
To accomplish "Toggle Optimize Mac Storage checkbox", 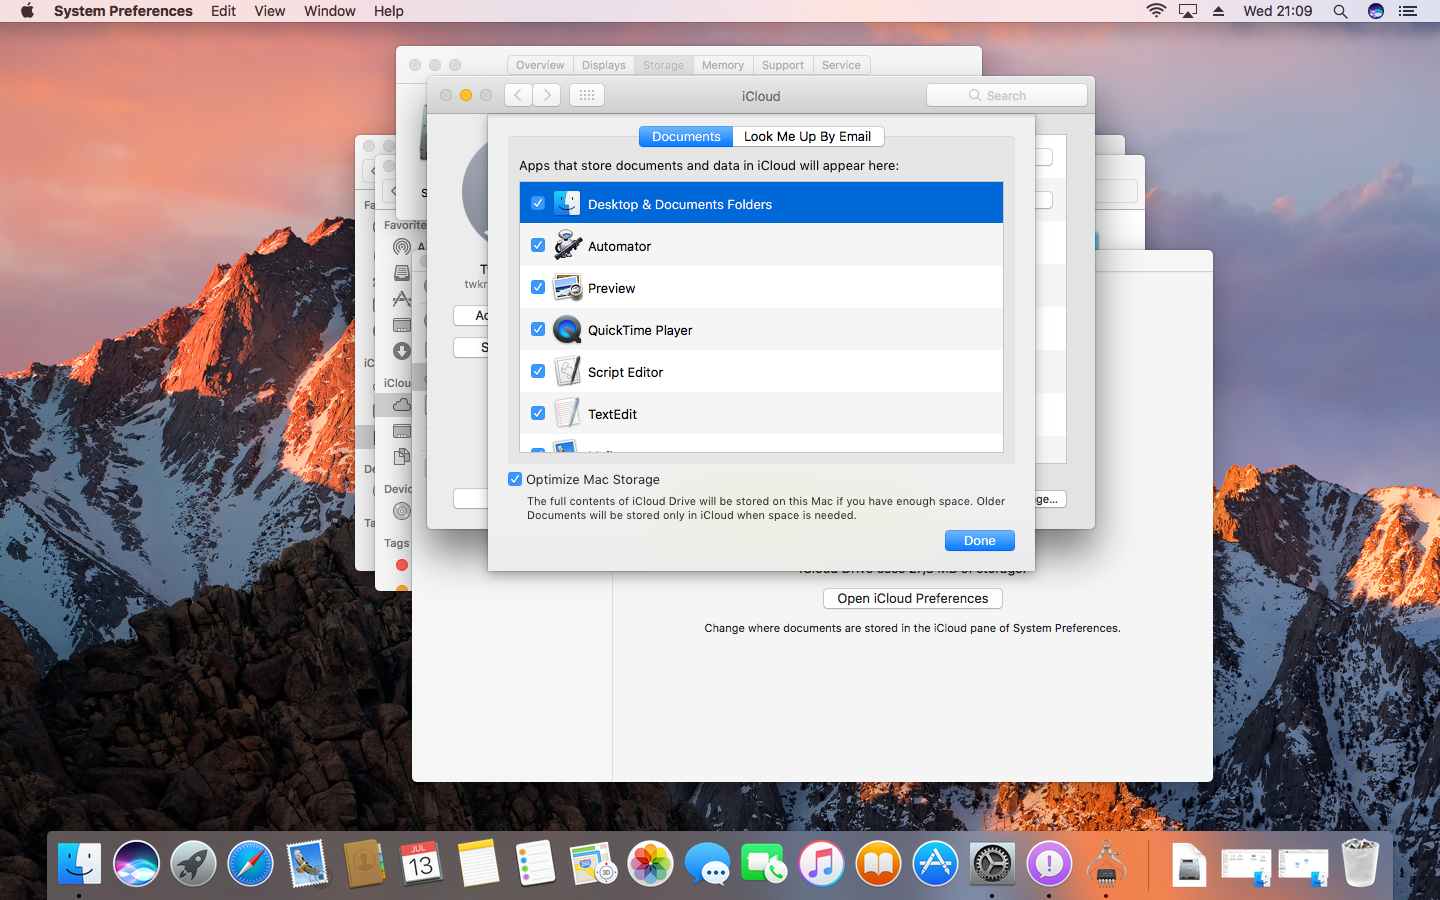I will pos(515,479).
